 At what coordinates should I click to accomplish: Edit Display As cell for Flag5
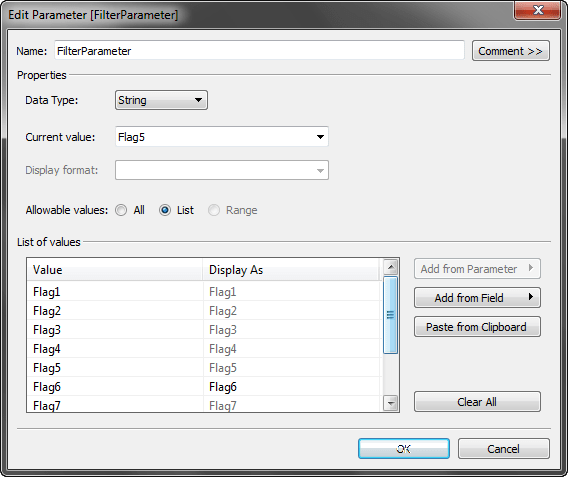pos(292,368)
